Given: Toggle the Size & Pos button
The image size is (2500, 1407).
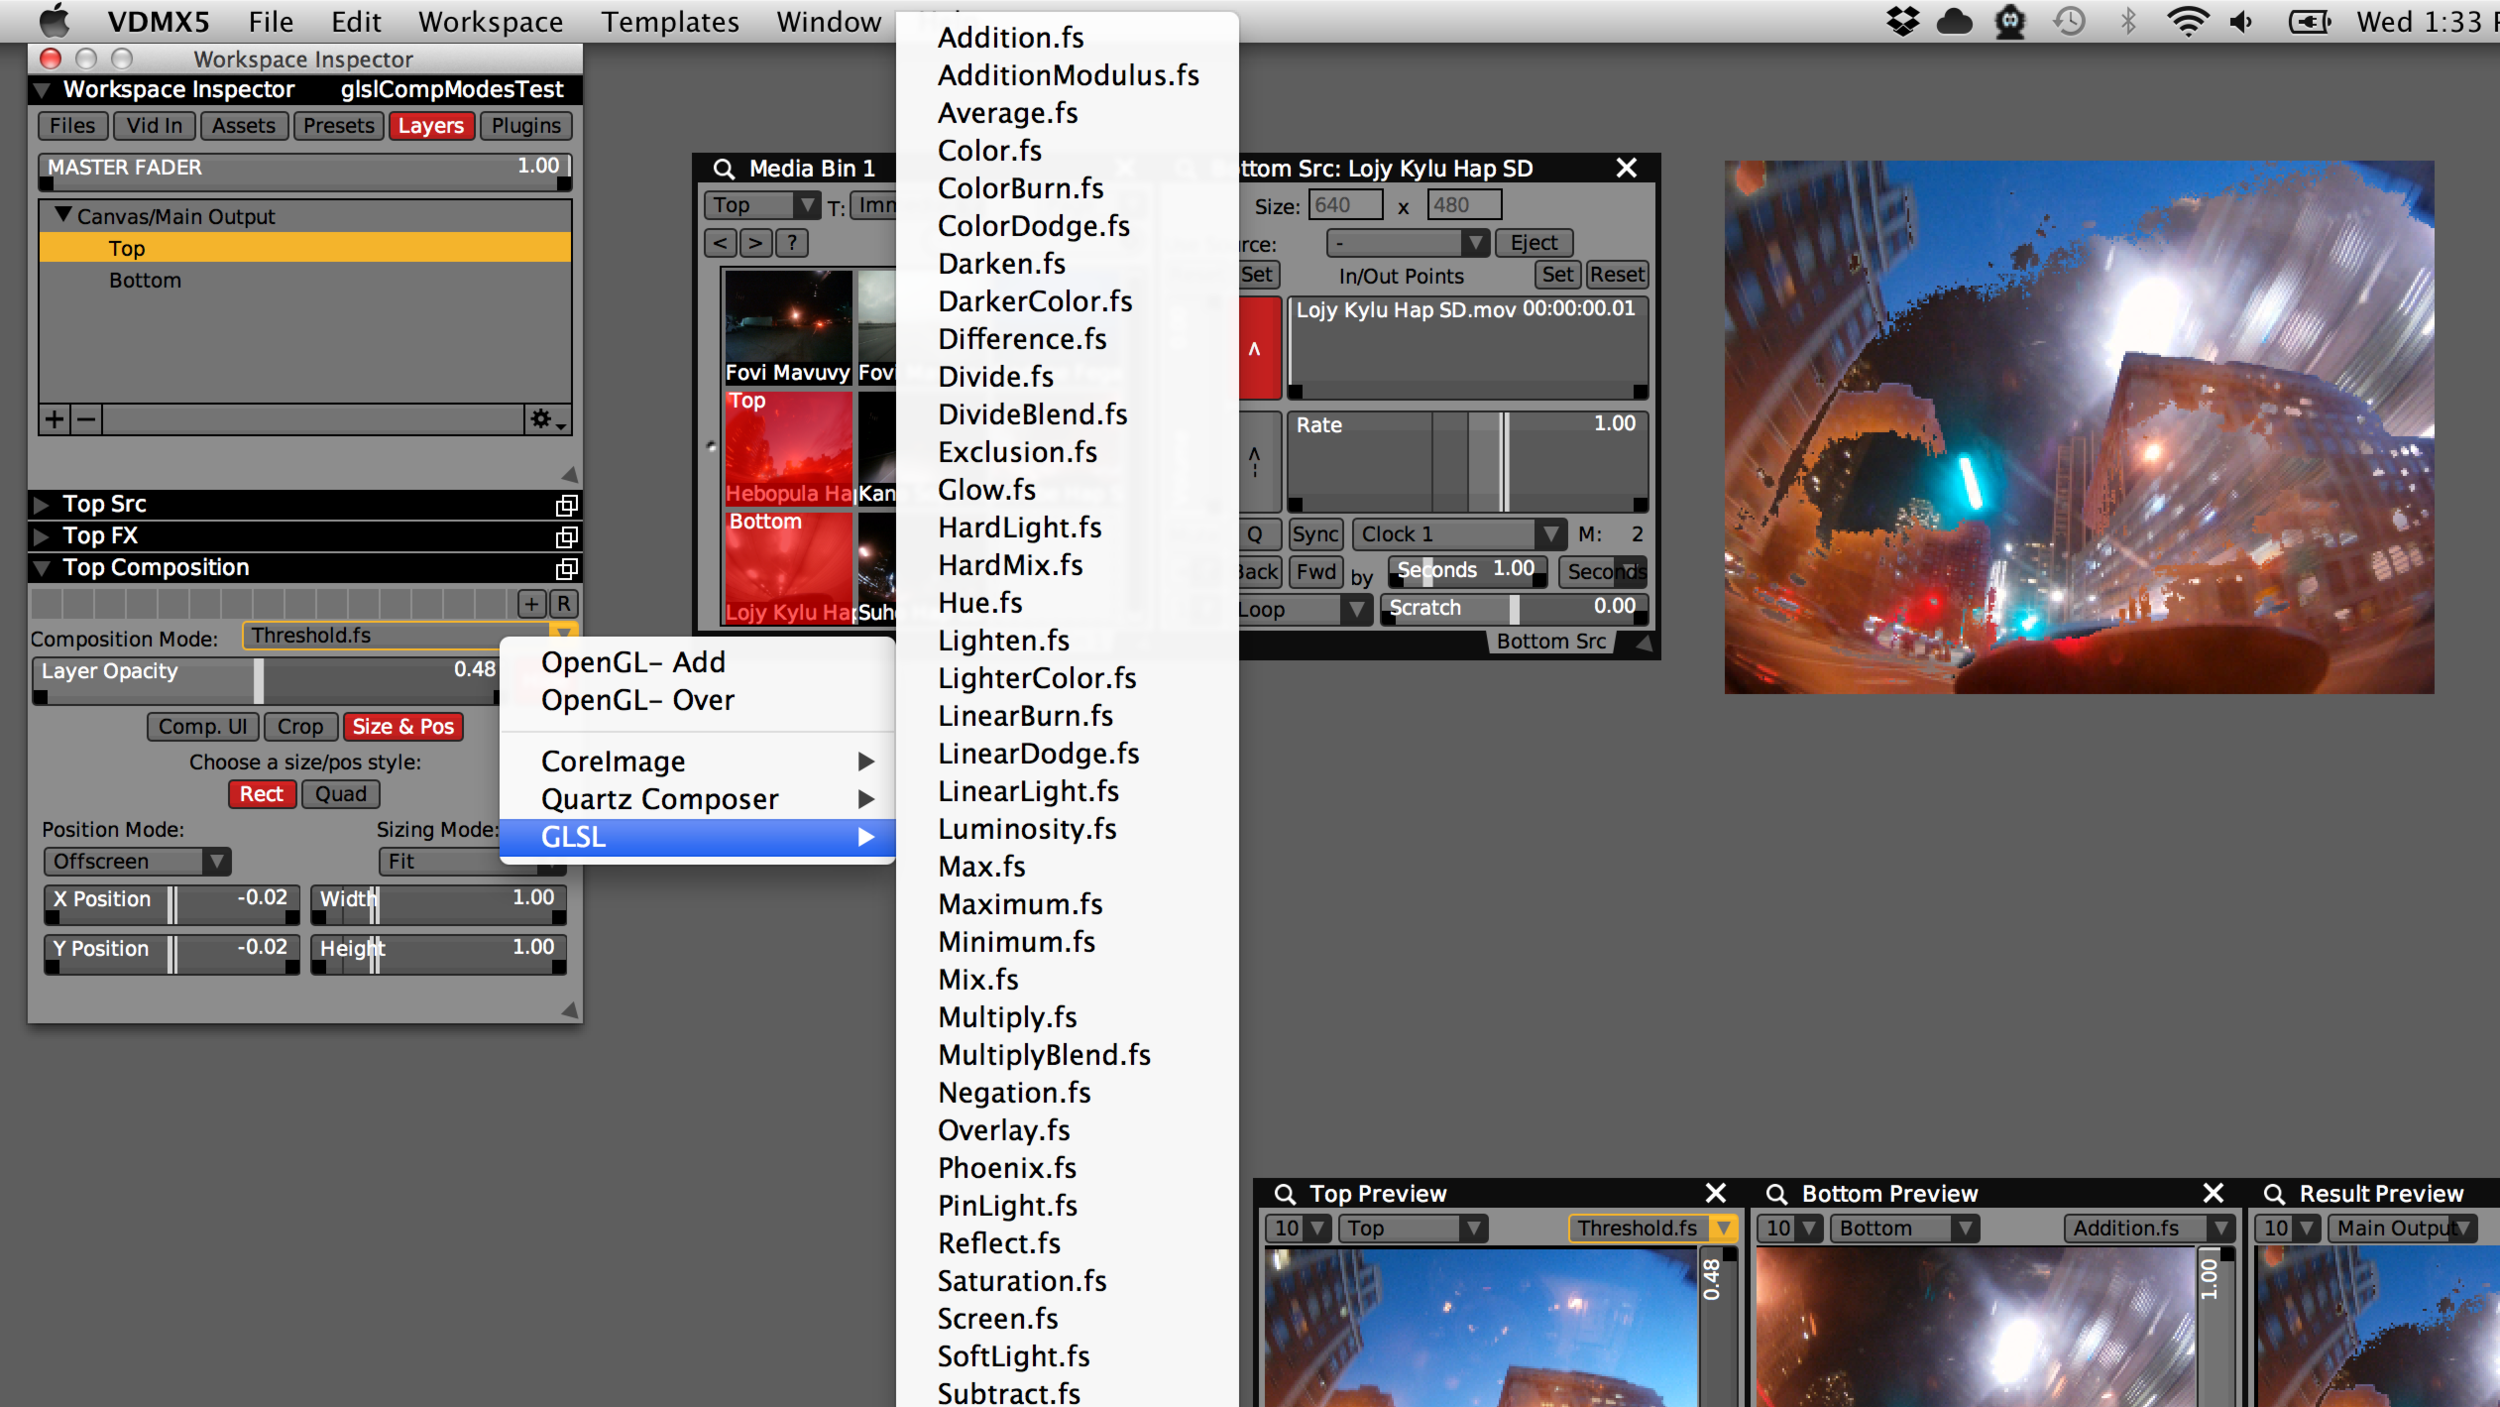Looking at the screenshot, I should click(403, 727).
